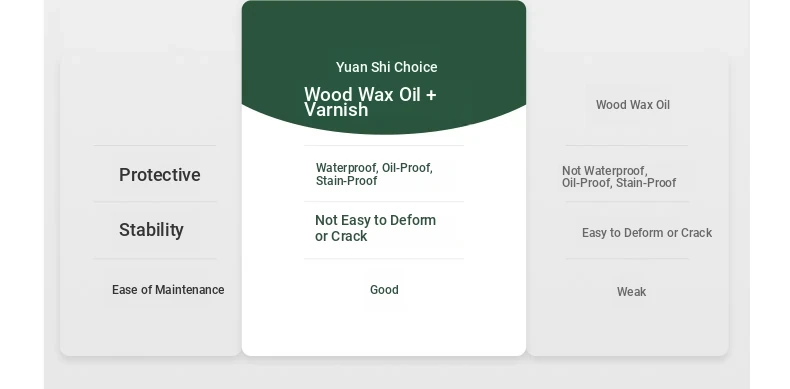
Task: Click divider above Weak rating
Action: tap(627, 259)
